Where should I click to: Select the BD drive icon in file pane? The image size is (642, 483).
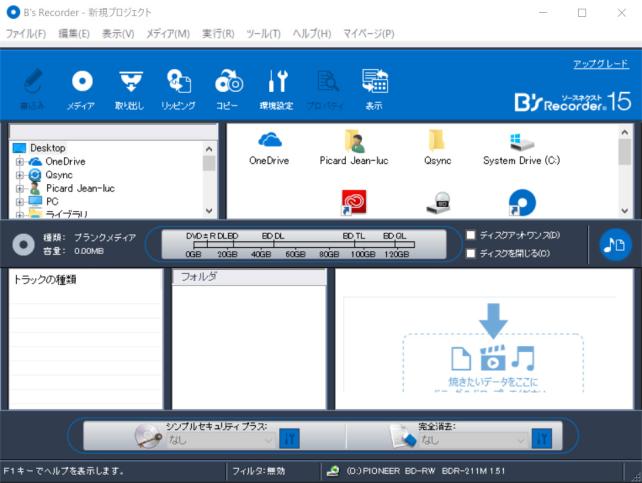438,203
